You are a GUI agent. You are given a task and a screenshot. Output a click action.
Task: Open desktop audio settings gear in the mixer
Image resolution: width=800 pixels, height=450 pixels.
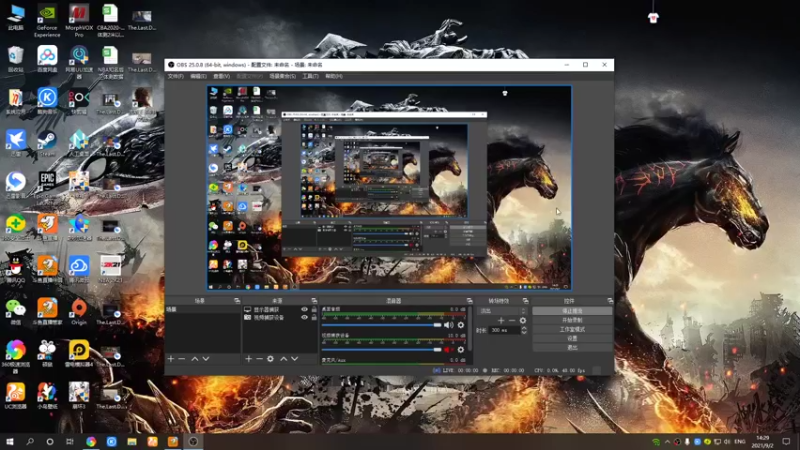(x=461, y=324)
